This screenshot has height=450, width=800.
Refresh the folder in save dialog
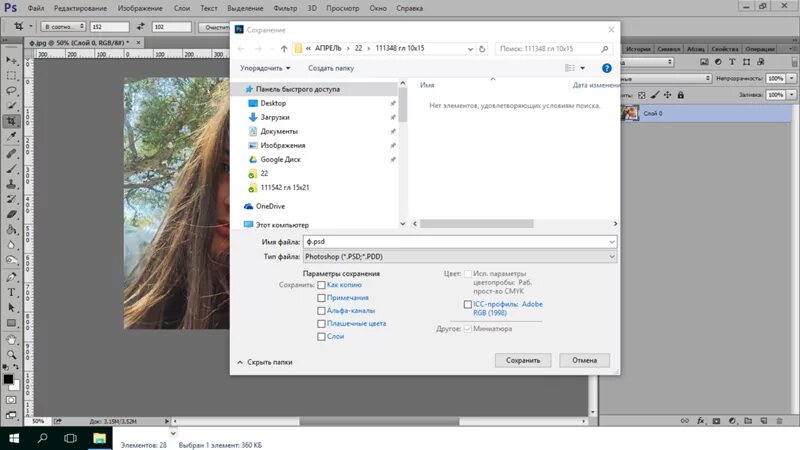[x=482, y=49]
